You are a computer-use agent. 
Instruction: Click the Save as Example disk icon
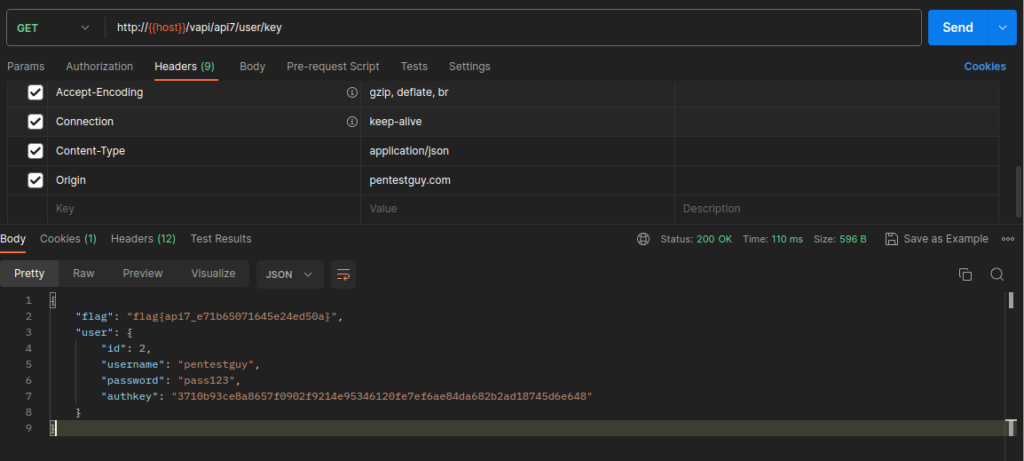click(x=891, y=239)
